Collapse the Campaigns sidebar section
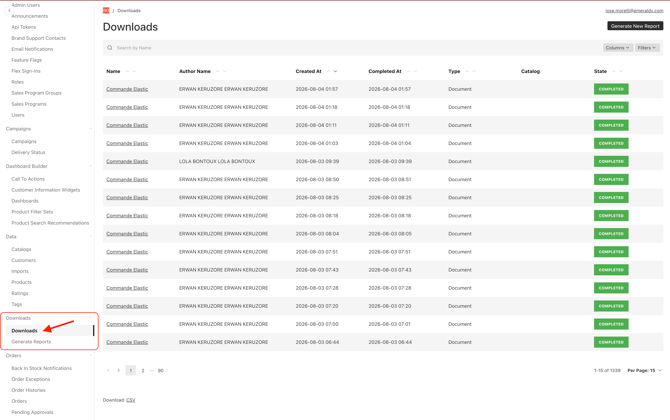Screen dimensions: 670x420 click(90, 129)
